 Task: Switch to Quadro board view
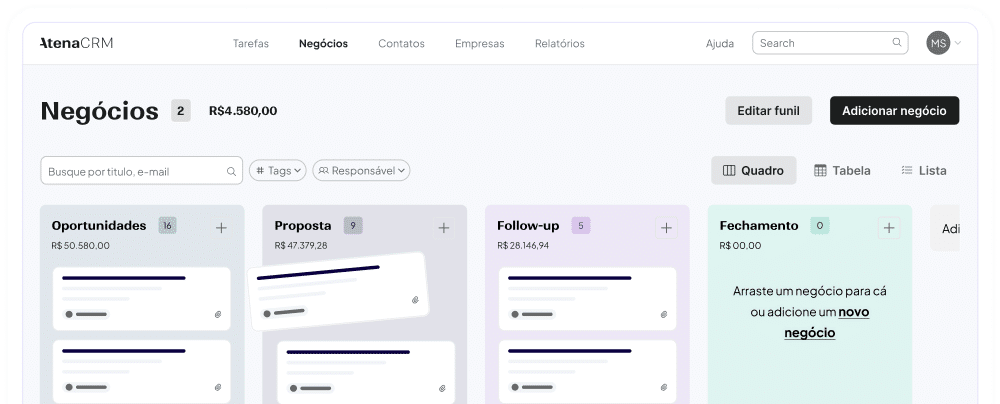754,171
